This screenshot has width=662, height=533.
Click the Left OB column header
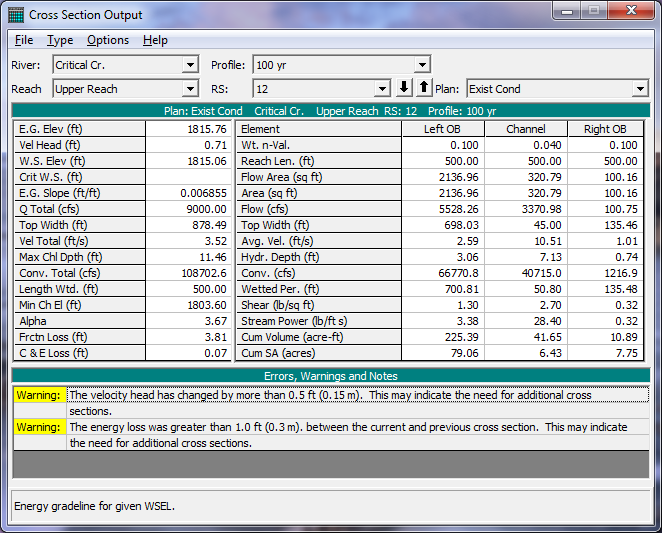click(442, 129)
